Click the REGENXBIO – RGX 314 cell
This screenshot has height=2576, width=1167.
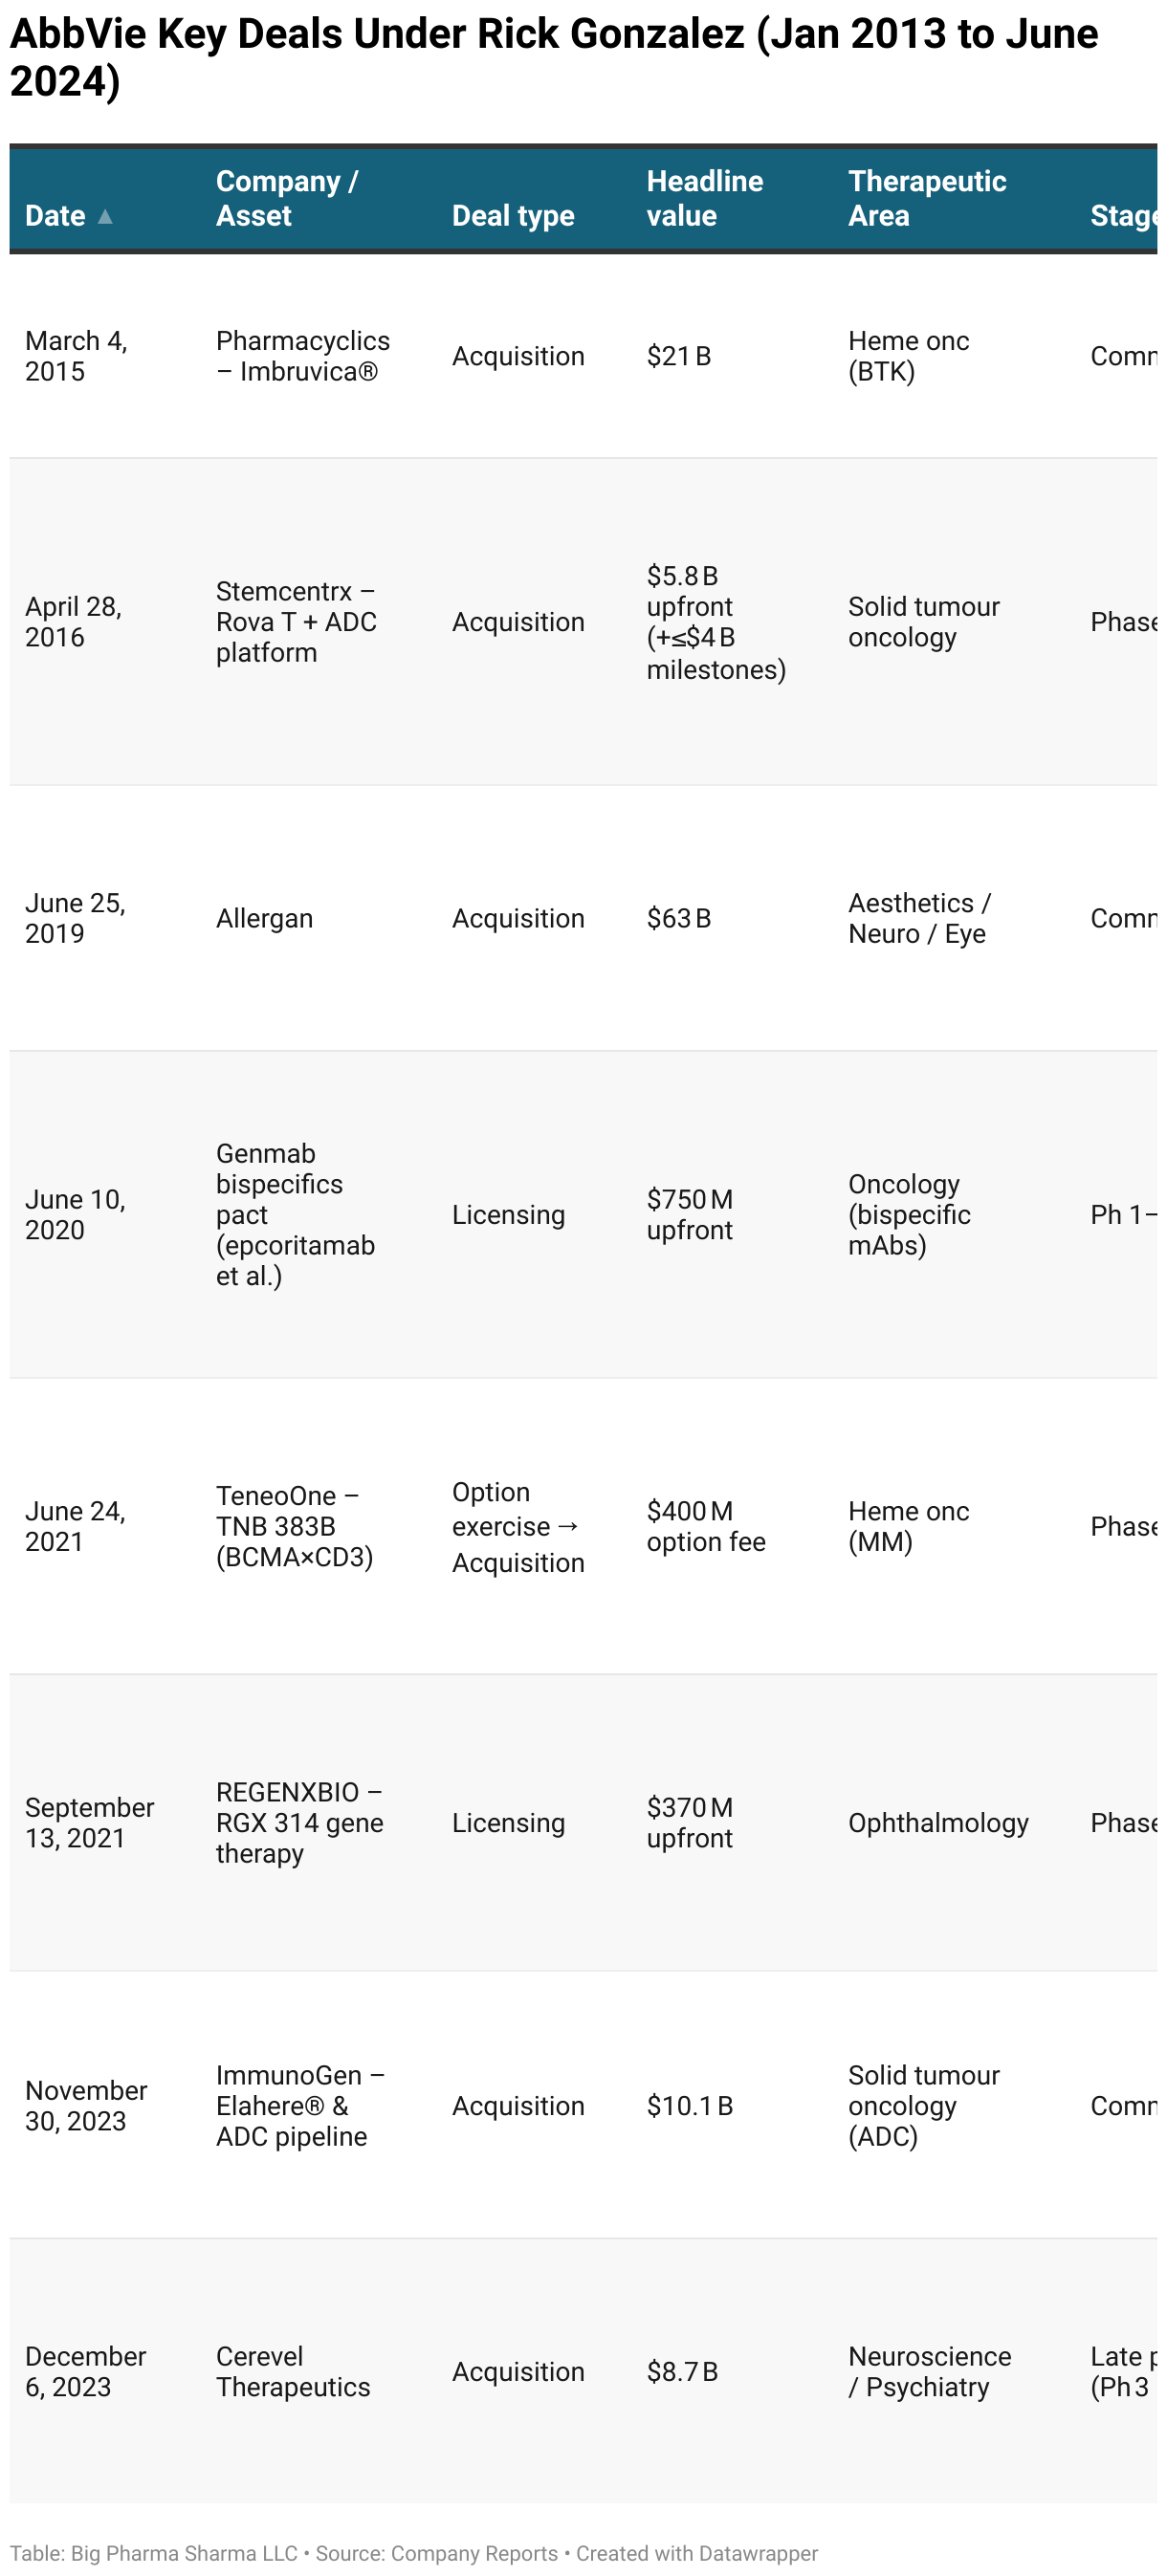pos(299,1822)
